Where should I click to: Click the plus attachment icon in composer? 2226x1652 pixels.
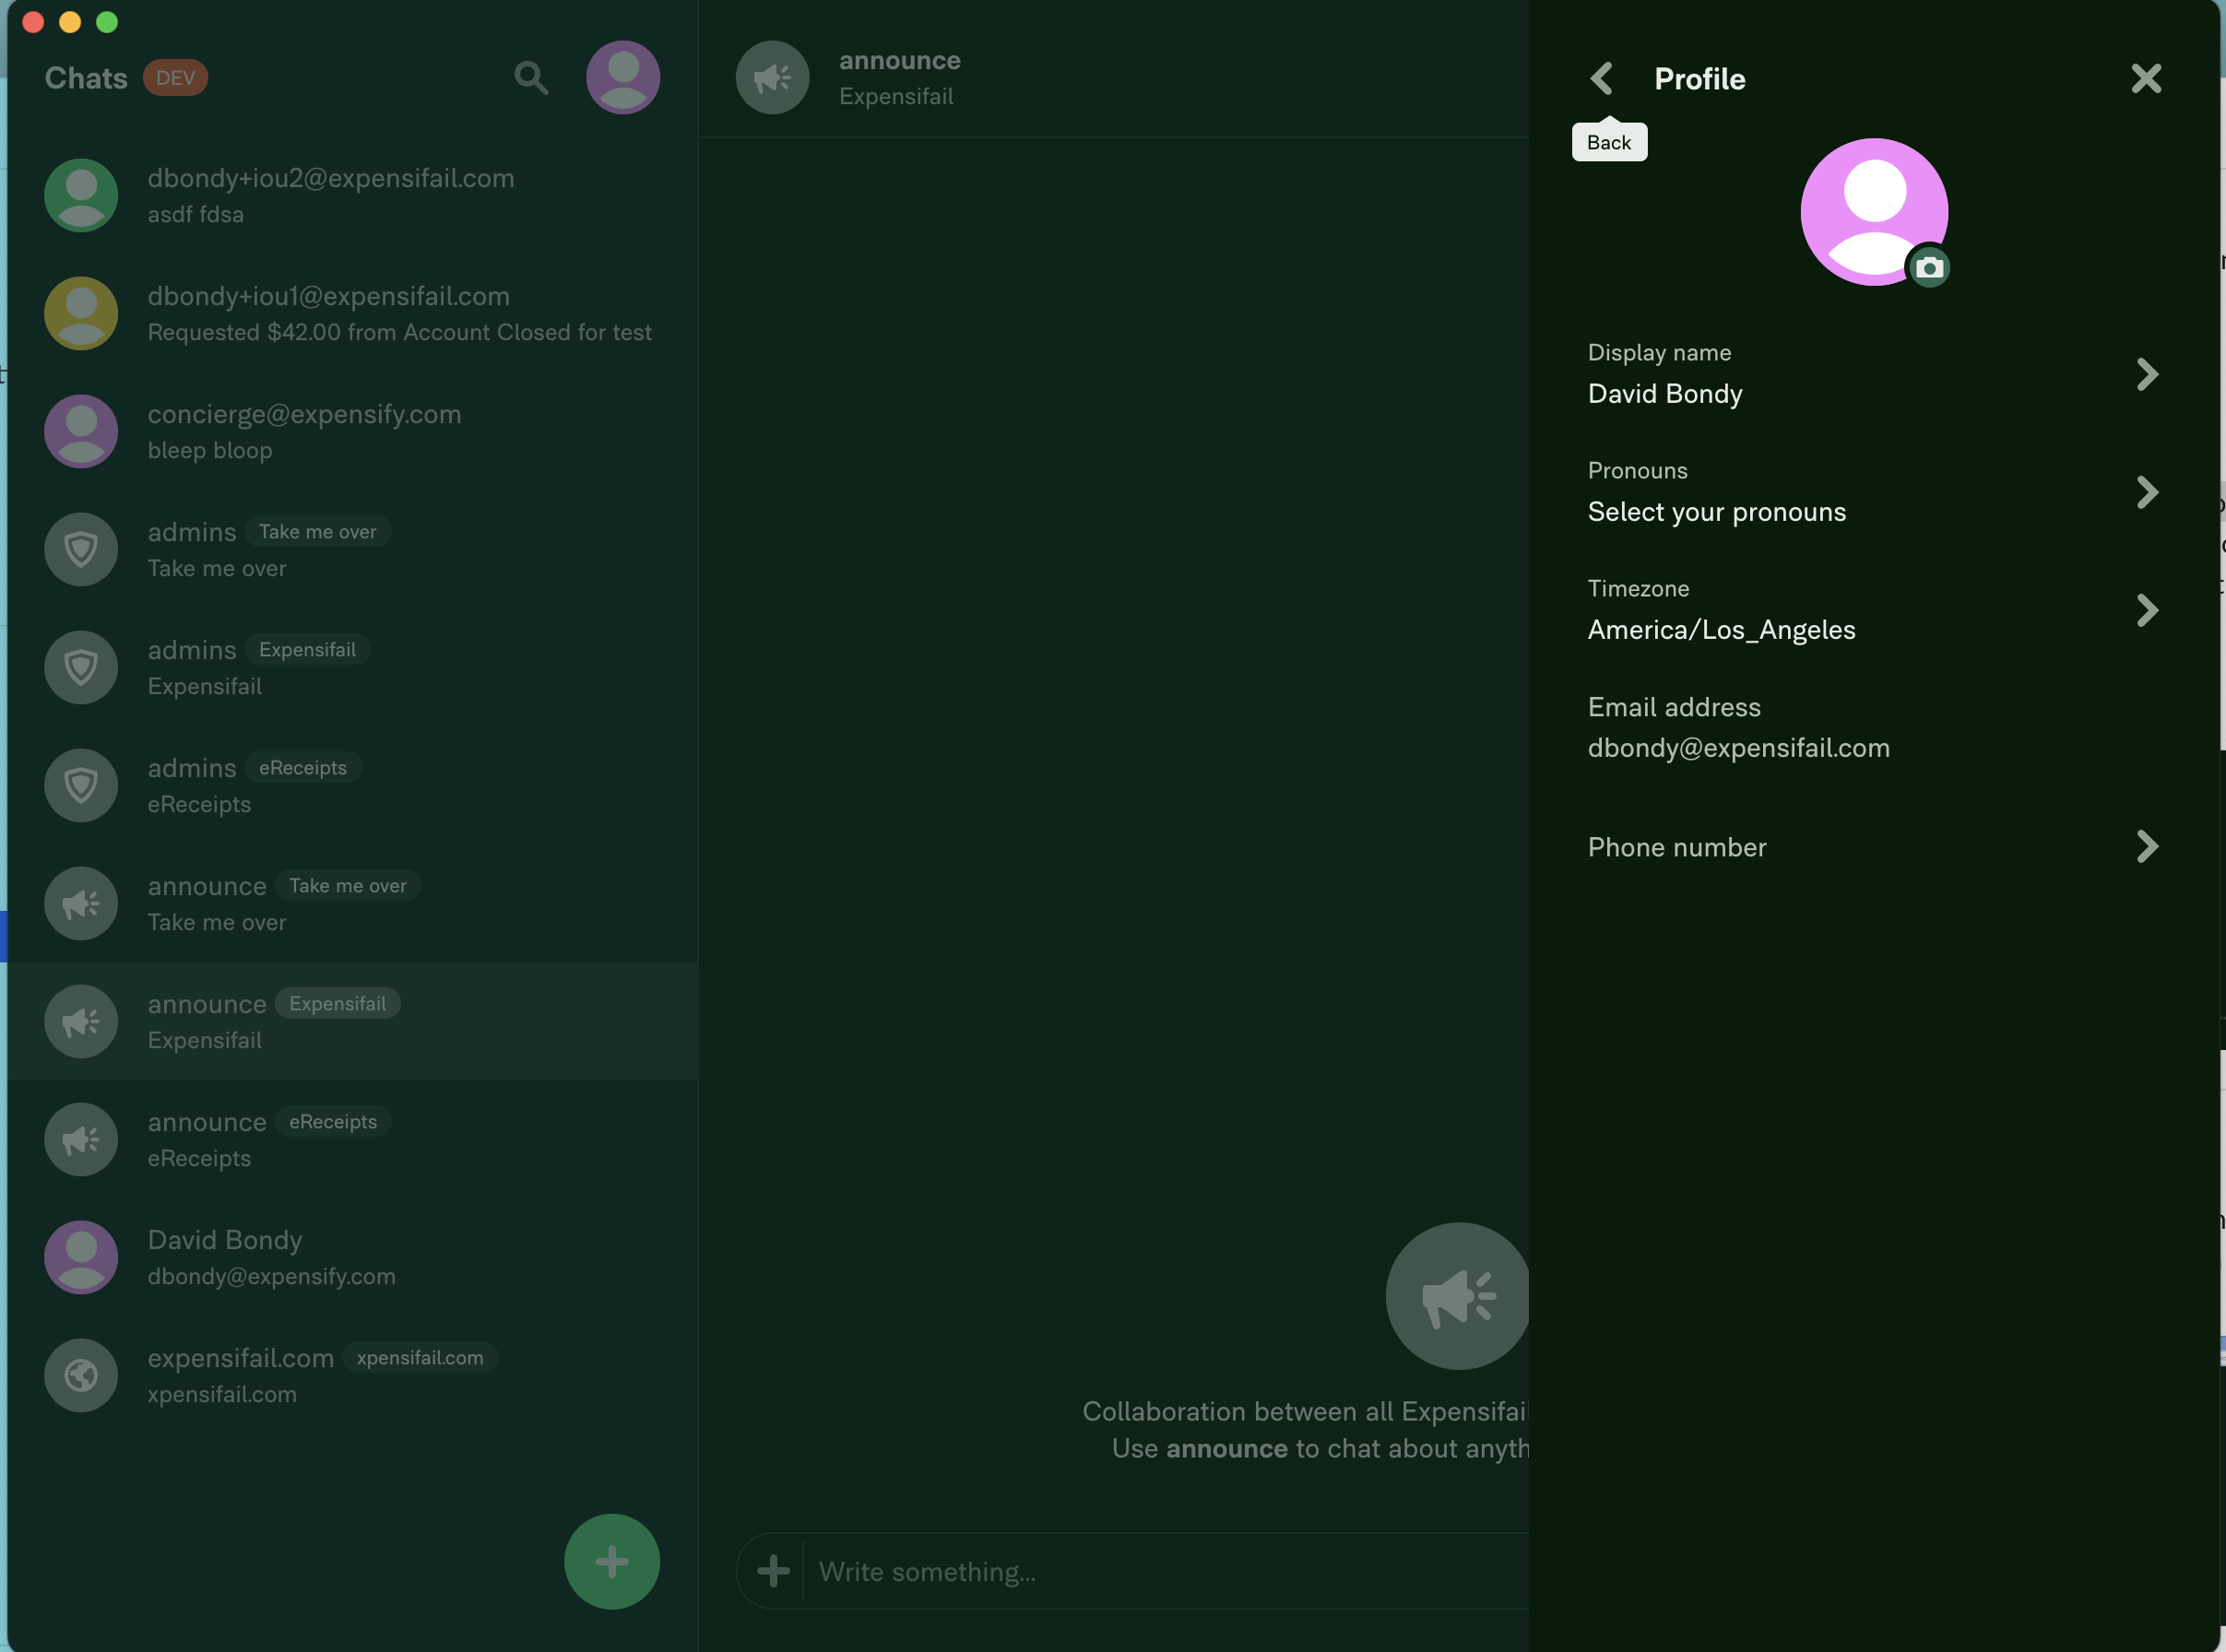coord(773,1570)
